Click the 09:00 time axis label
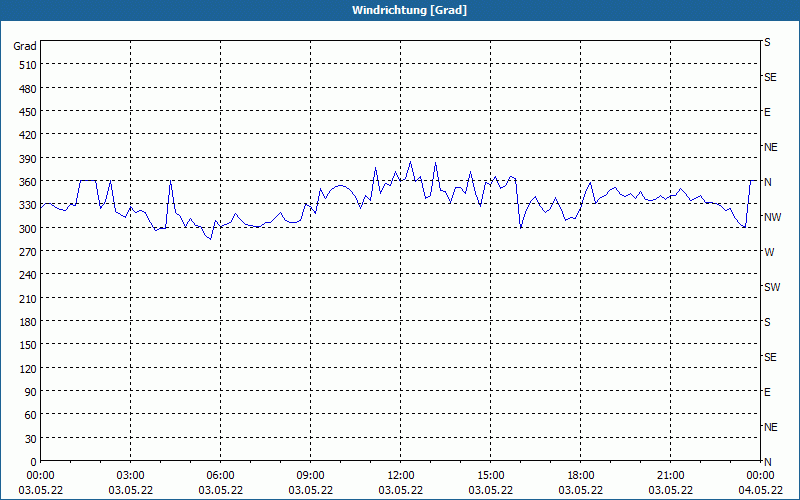 [x=310, y=476]
